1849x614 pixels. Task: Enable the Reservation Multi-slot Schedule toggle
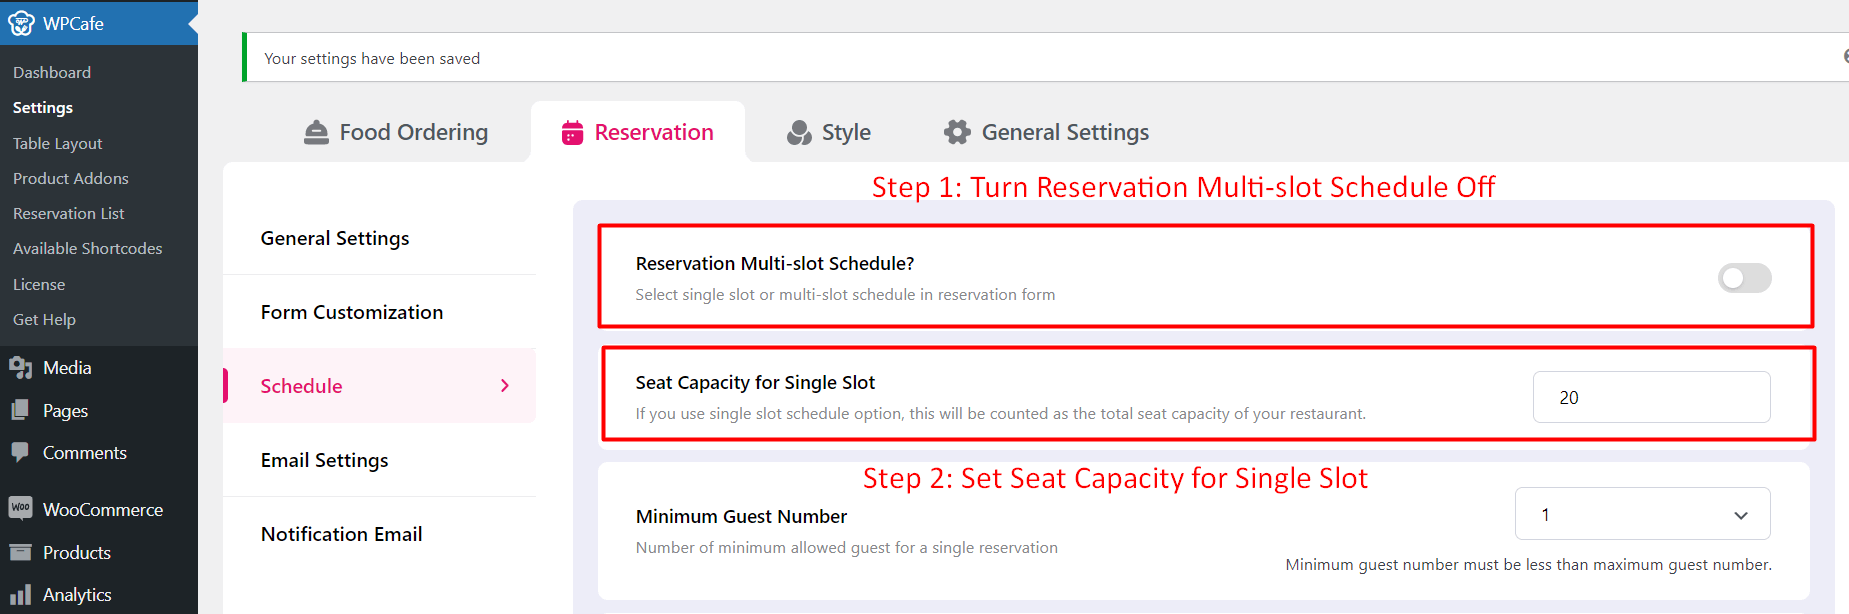click(x=1744, y=278)
